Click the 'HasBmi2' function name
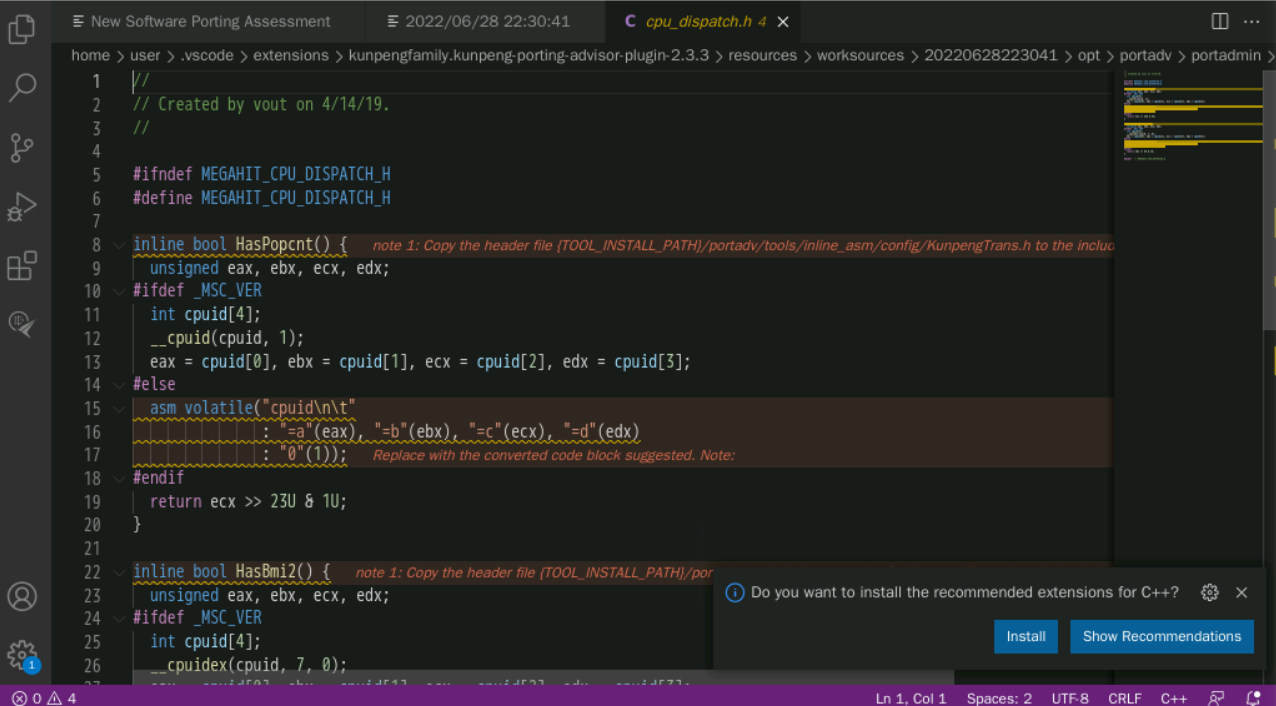1276x706 pixels. pos(269,572)
